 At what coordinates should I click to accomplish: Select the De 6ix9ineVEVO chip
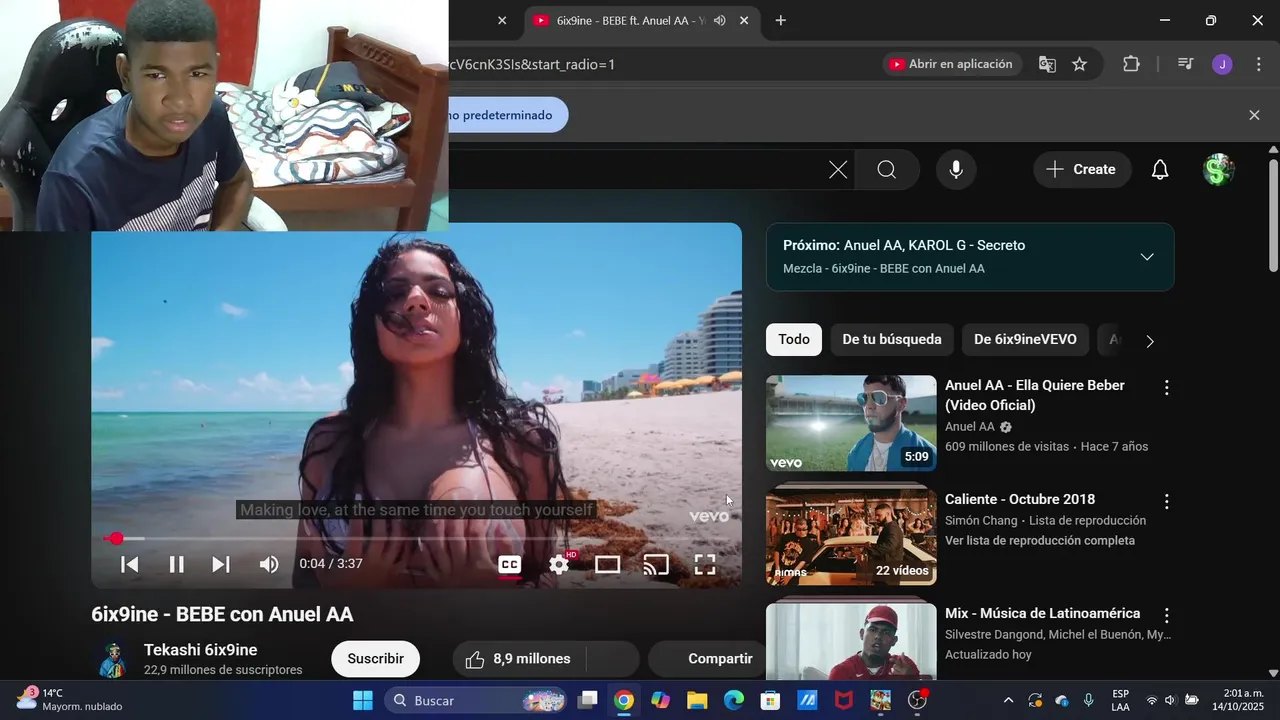[1025, 340]
